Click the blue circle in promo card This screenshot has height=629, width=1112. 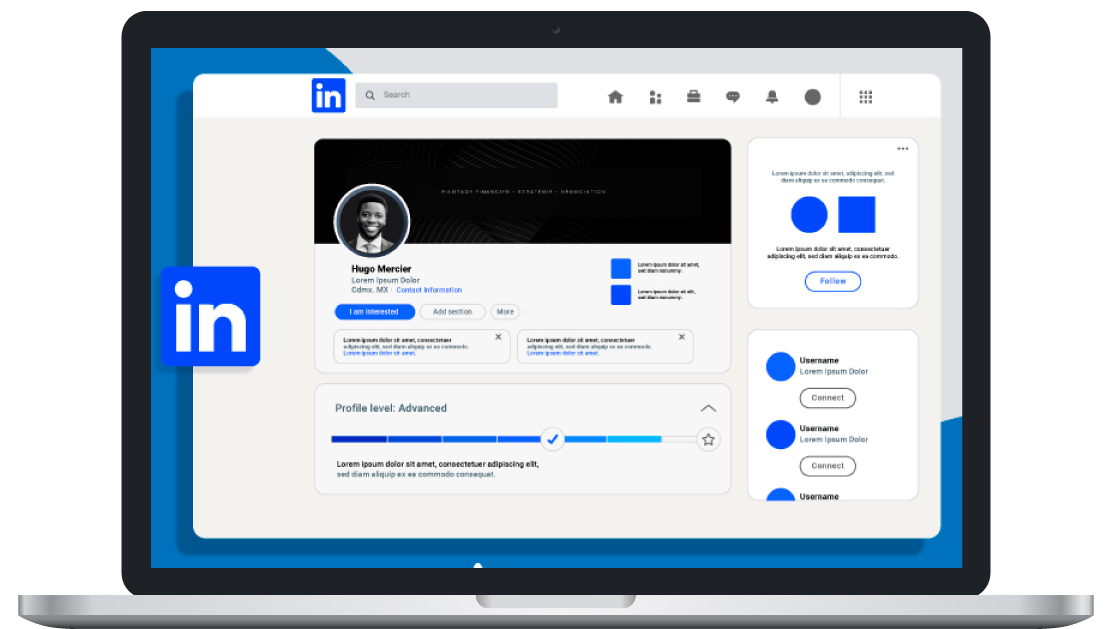point(809,215)
